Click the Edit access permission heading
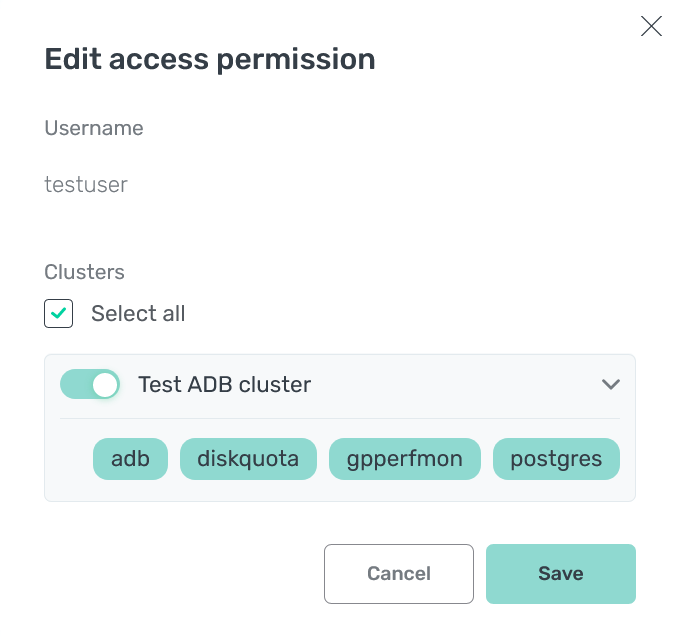Screen dimensions: 677x636 (x=210, y=59)
